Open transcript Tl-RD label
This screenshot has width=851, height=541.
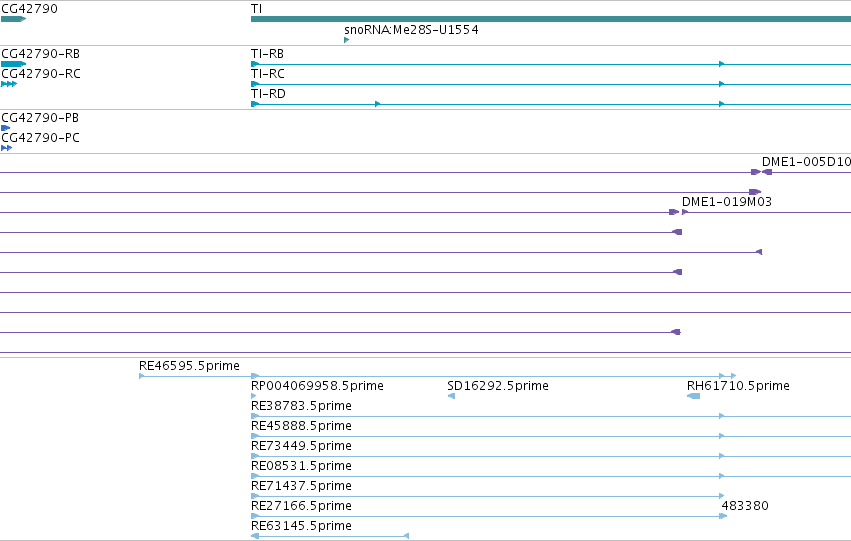point(268,94)
